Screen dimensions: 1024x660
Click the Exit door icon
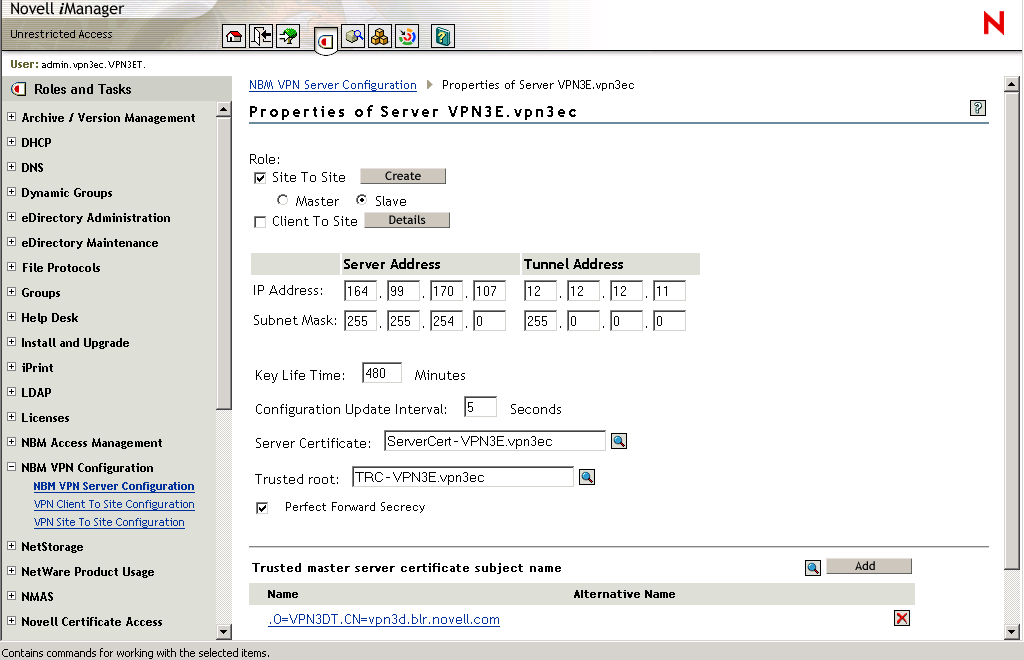(x=261, y=37)
